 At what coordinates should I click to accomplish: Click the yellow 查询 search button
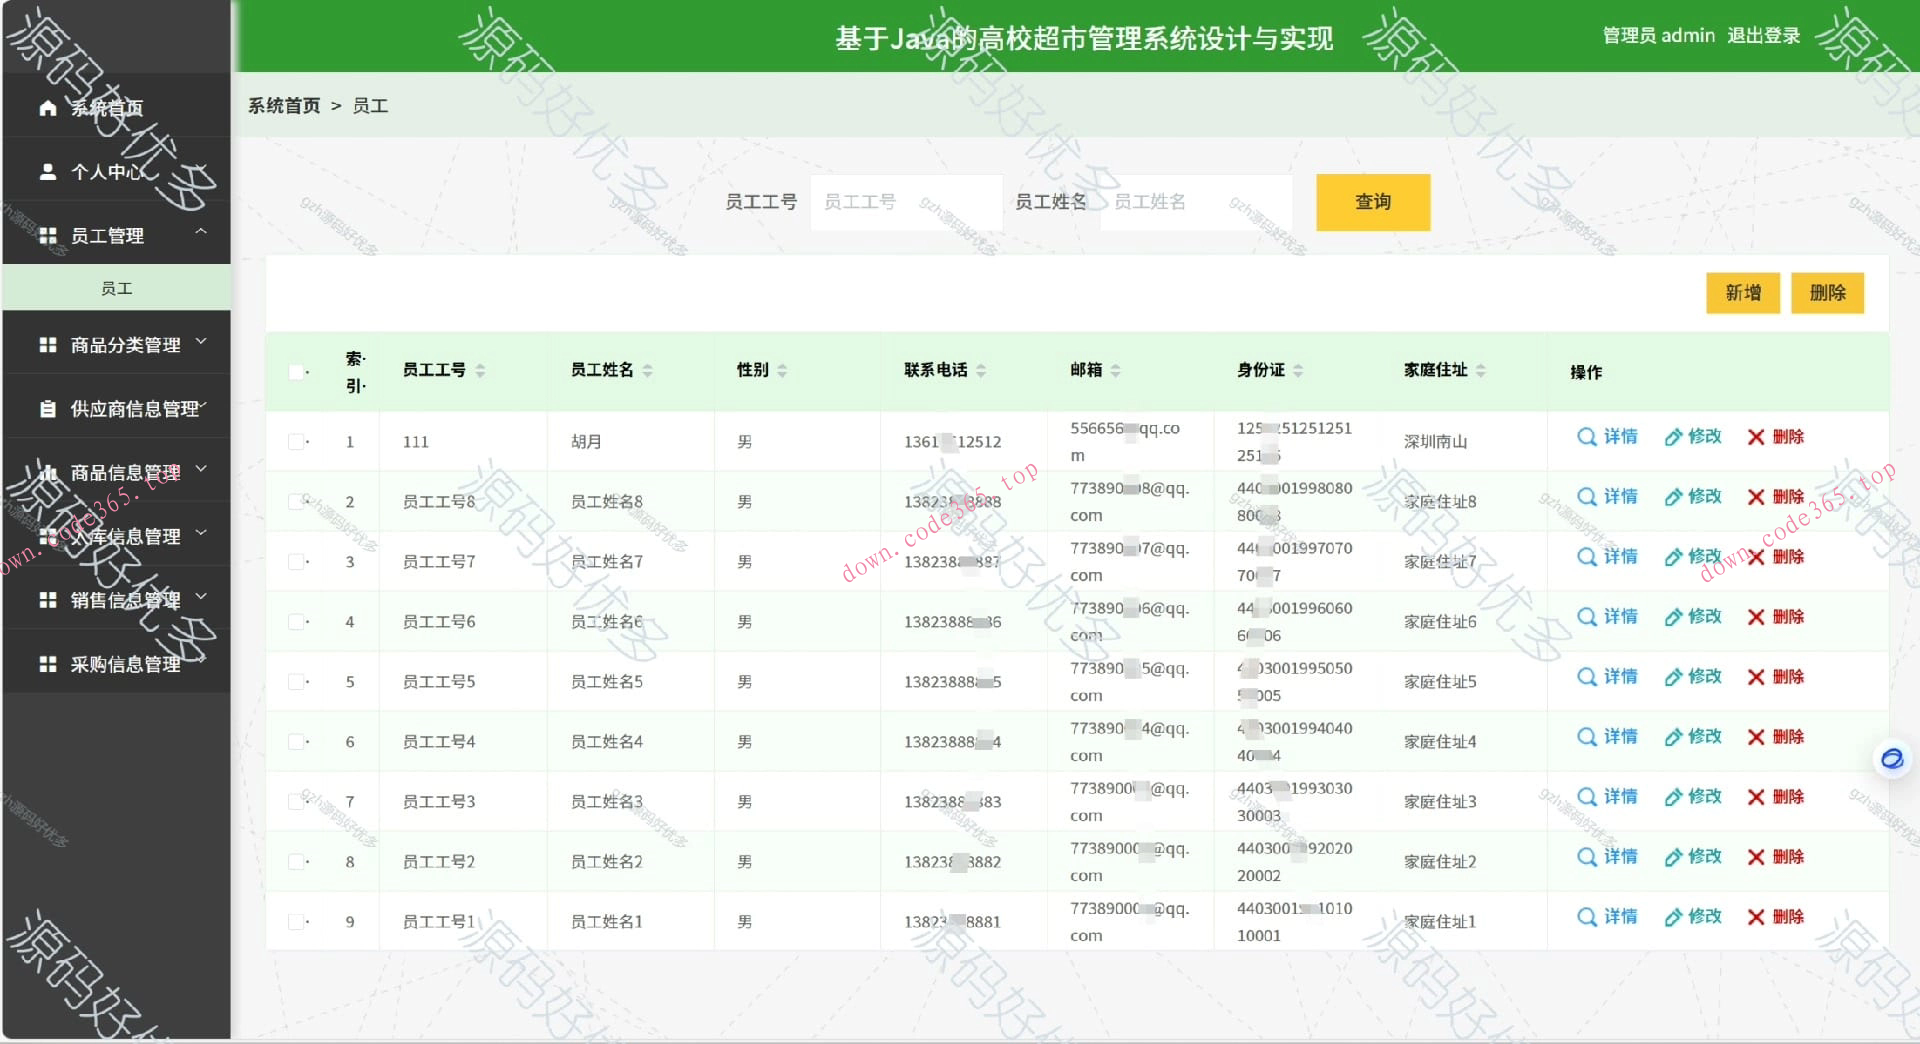1372,202
